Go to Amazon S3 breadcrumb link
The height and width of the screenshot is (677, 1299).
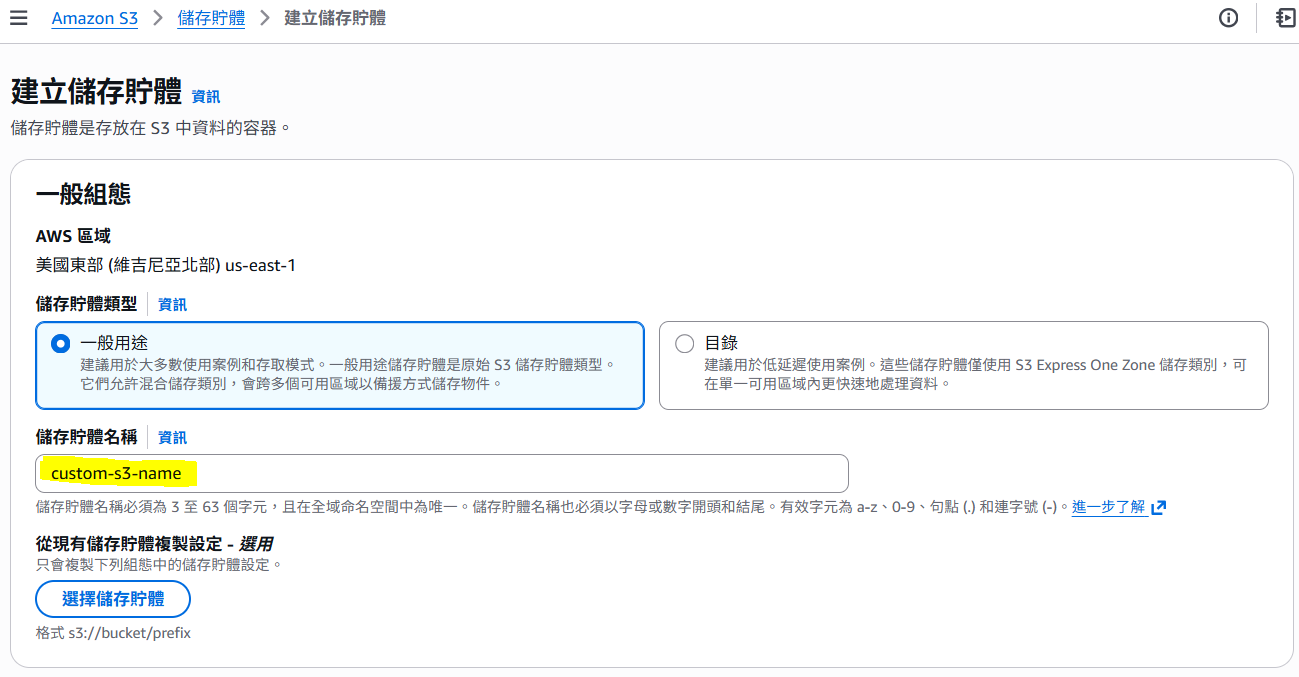(95, 18)
